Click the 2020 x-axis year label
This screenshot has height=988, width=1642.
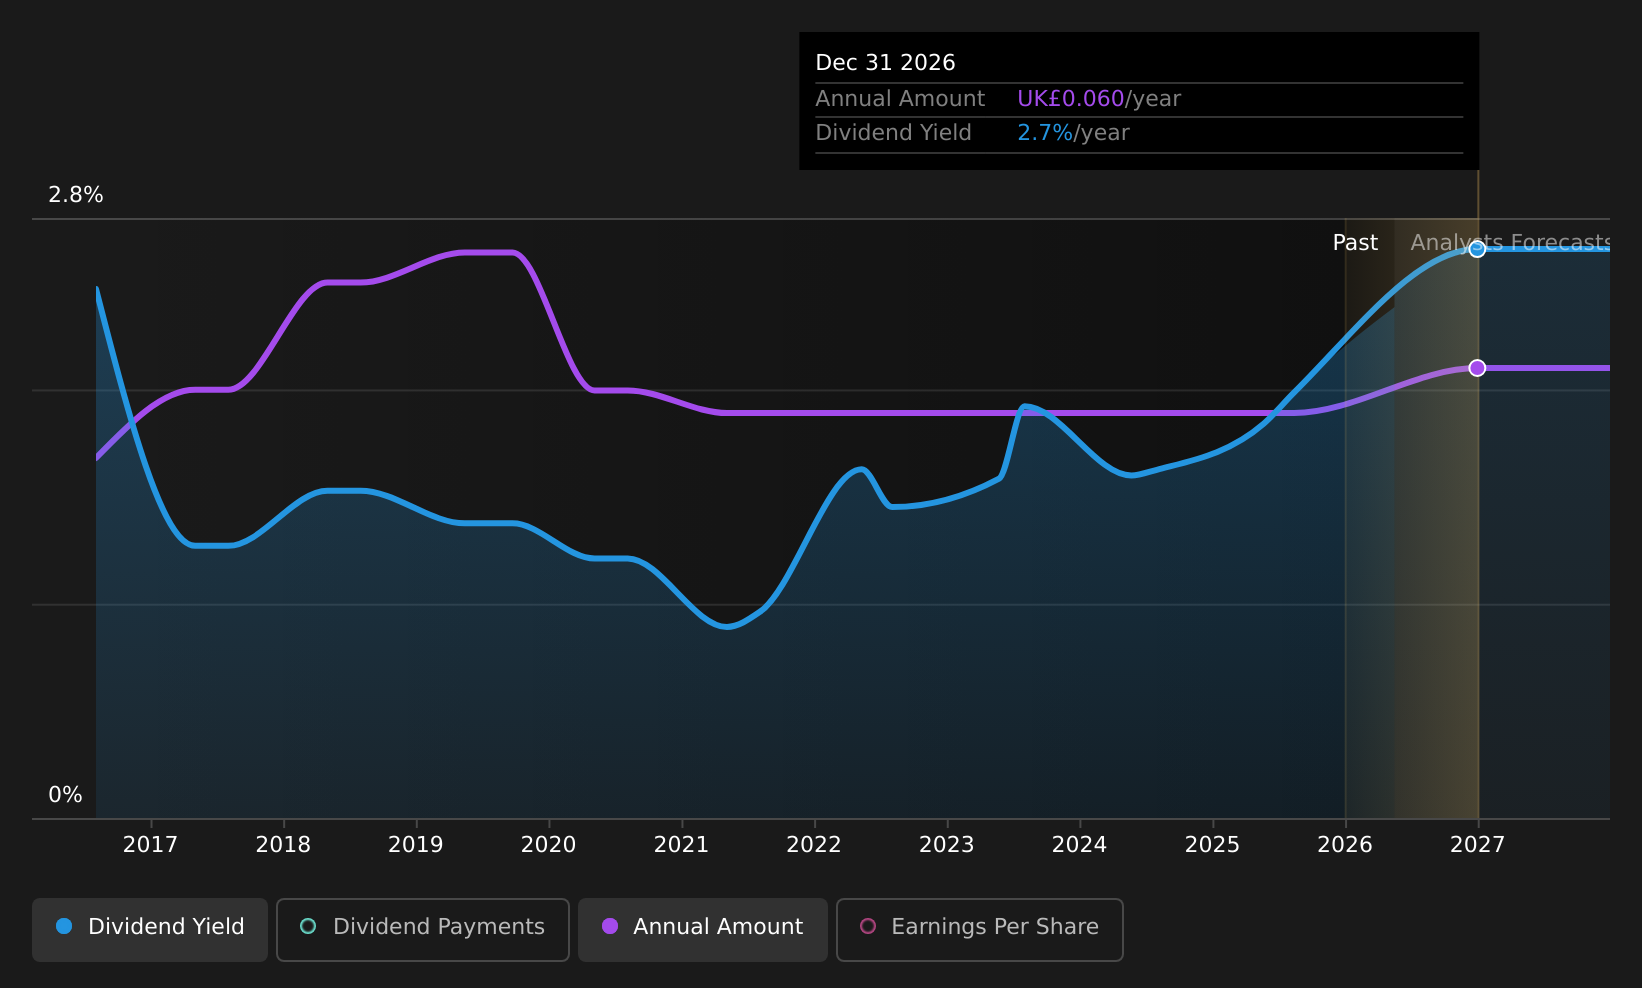click(548, 845)
